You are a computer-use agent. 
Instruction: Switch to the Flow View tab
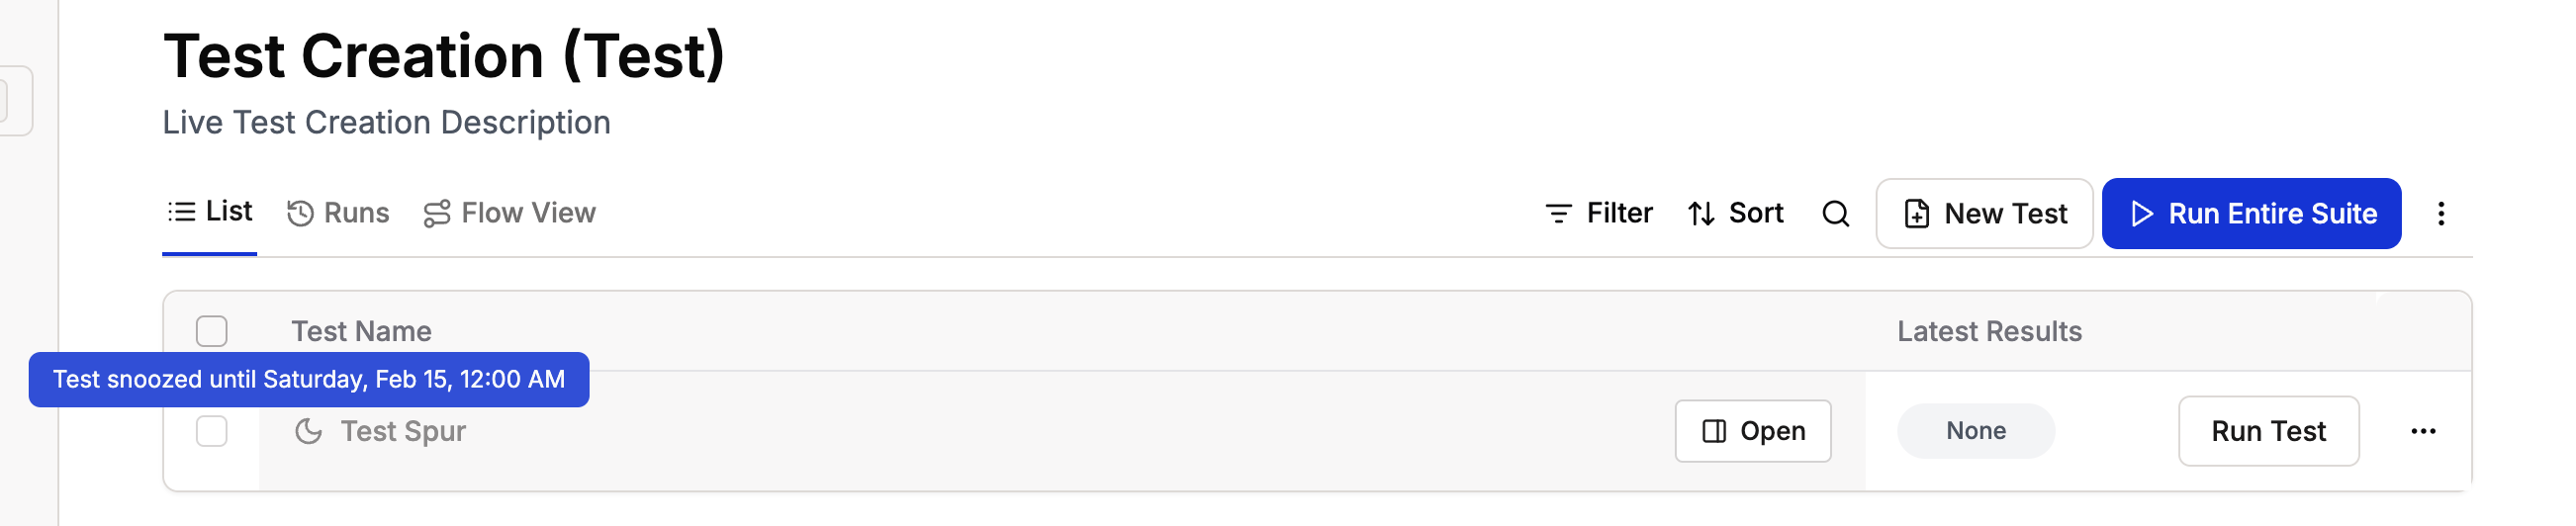coord(510,214)
